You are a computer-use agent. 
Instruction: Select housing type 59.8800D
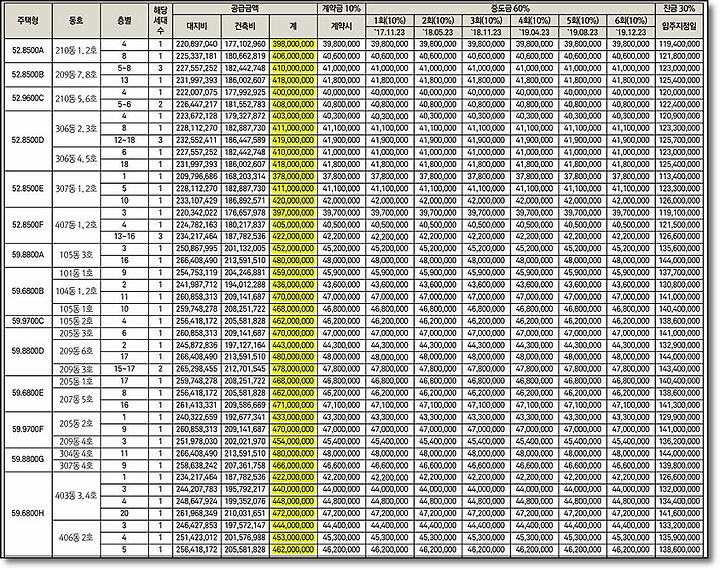click(x=28, y=351)
